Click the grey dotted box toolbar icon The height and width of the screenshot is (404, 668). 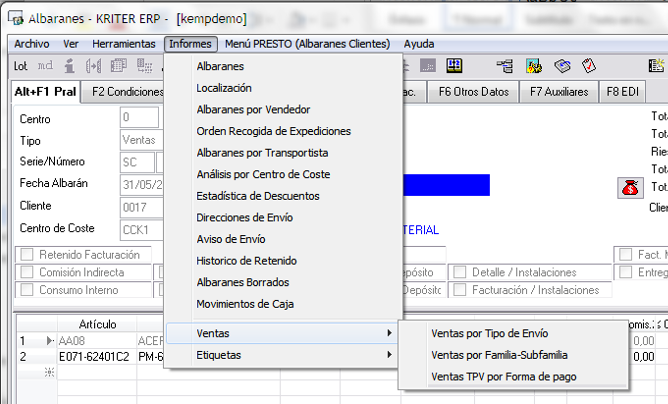428,66
